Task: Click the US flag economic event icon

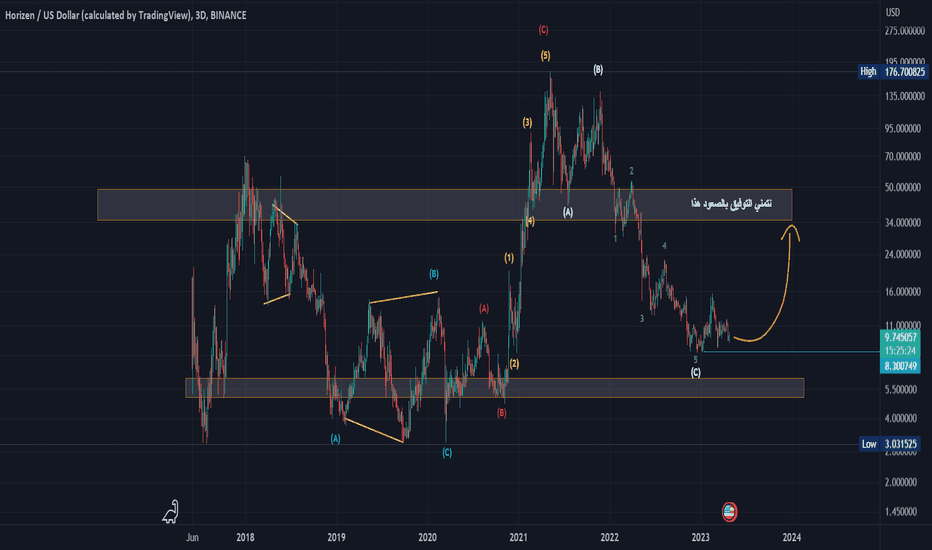Action: (x=729, y=511)
